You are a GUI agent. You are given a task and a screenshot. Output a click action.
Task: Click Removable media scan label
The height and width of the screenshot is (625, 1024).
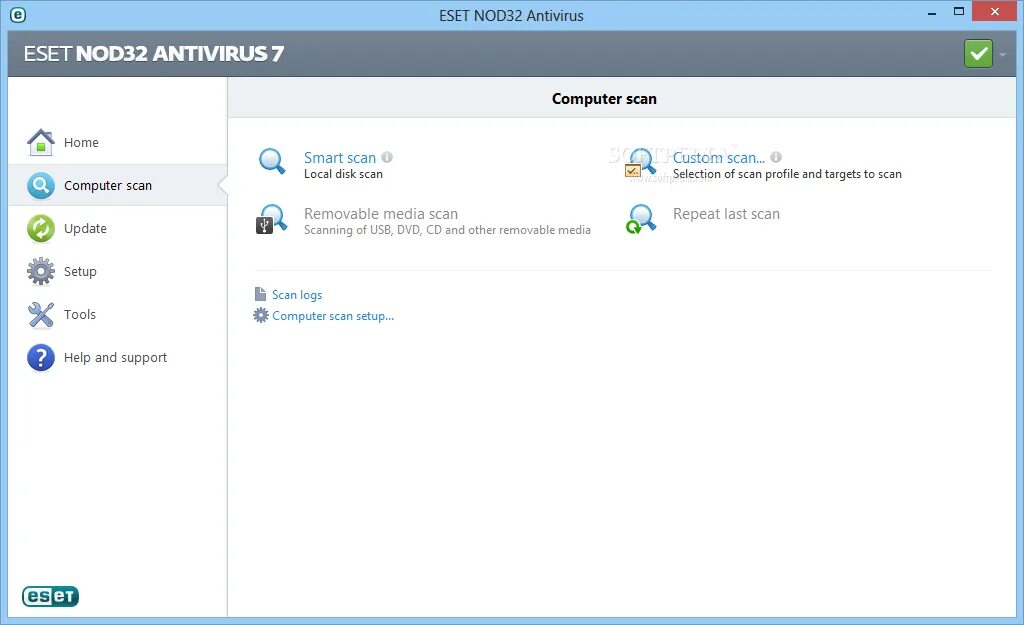(x=381, y=214)
